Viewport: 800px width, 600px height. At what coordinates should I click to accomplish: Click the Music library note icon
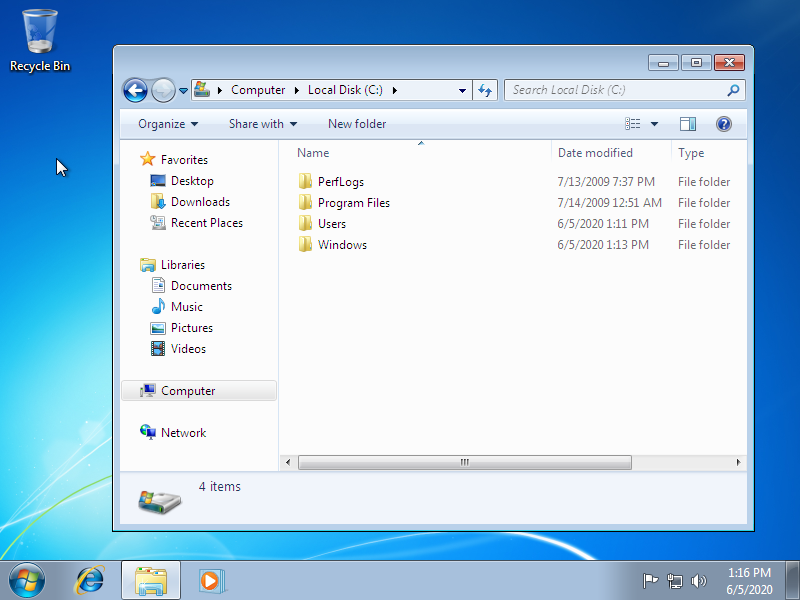pyautogui.click(x=158, y=306)
